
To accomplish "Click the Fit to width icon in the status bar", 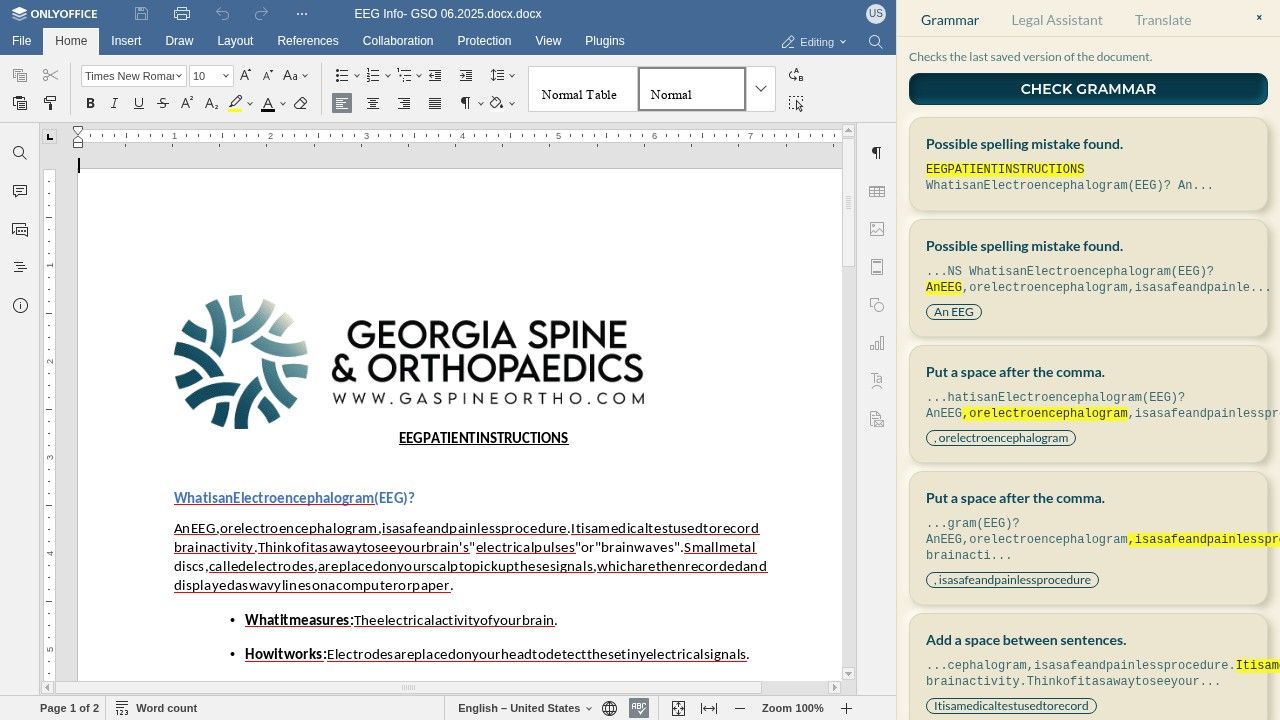I will (709, 708).
